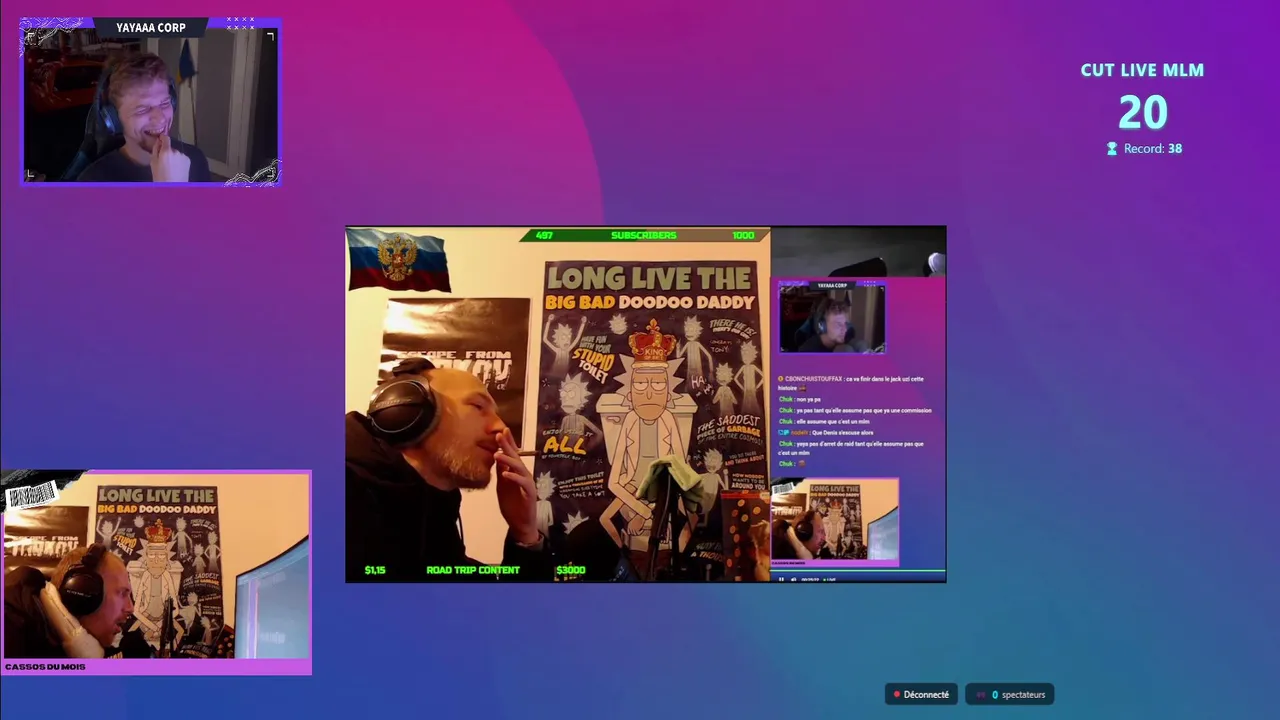
Task: Click the nested YAYAAA CORP mini webcam
Action: pyautogui.click(x=832, y=317)
